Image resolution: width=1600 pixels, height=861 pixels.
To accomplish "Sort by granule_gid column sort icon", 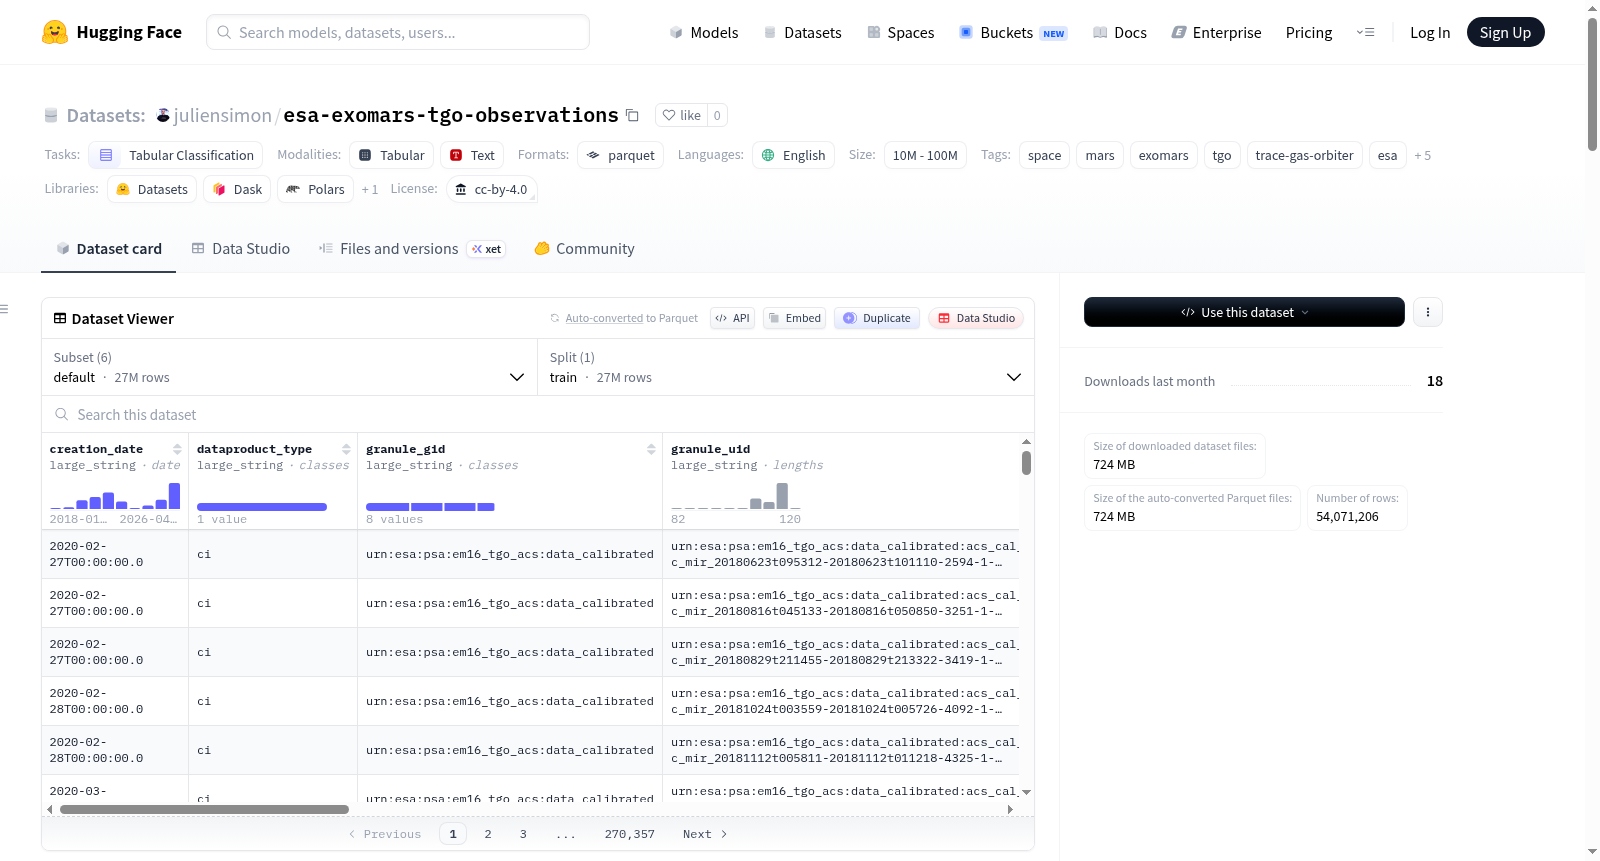I will coord(651,449).
